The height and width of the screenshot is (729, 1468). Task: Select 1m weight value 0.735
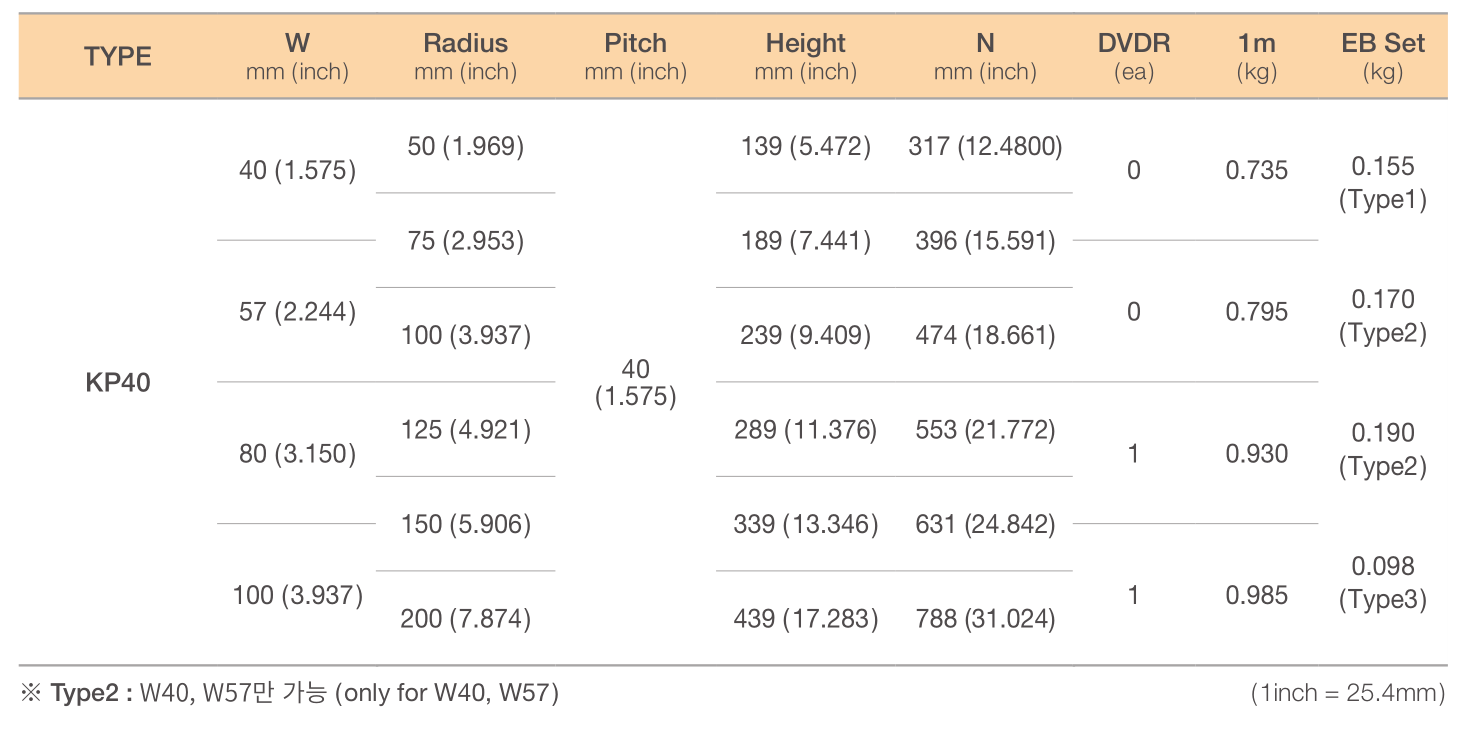click(1257, 170)
